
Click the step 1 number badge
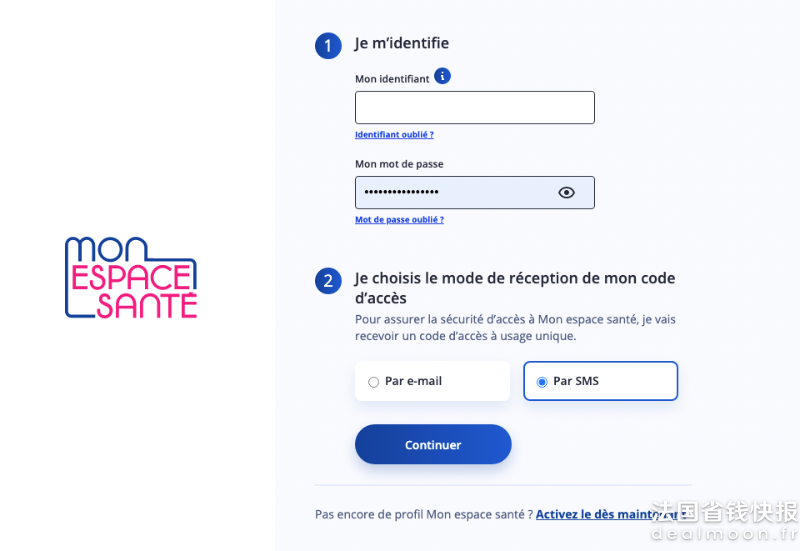tap(328, 45)
